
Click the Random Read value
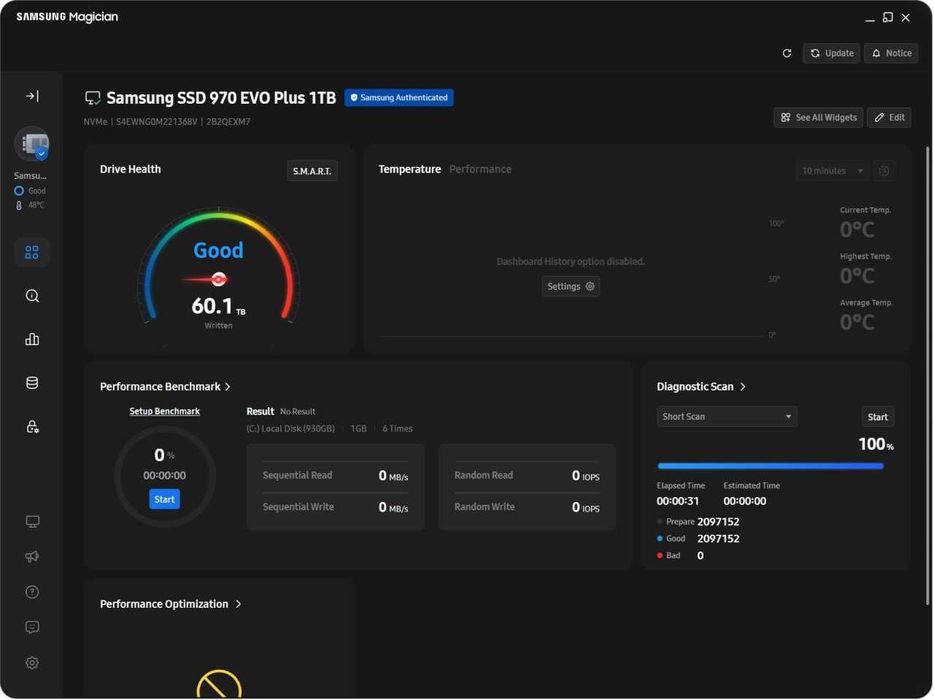[x=586, y=475]
